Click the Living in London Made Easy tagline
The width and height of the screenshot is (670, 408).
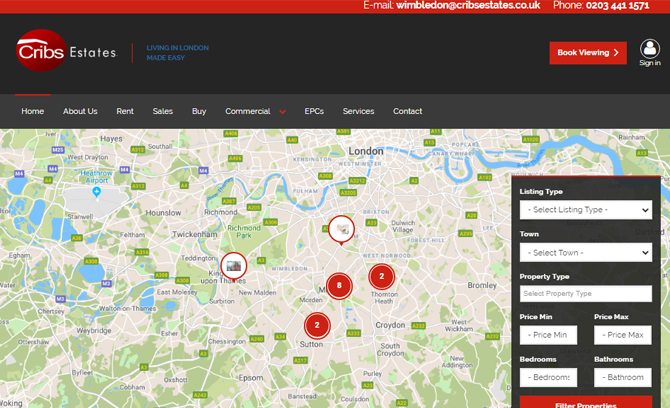(177, 53)
